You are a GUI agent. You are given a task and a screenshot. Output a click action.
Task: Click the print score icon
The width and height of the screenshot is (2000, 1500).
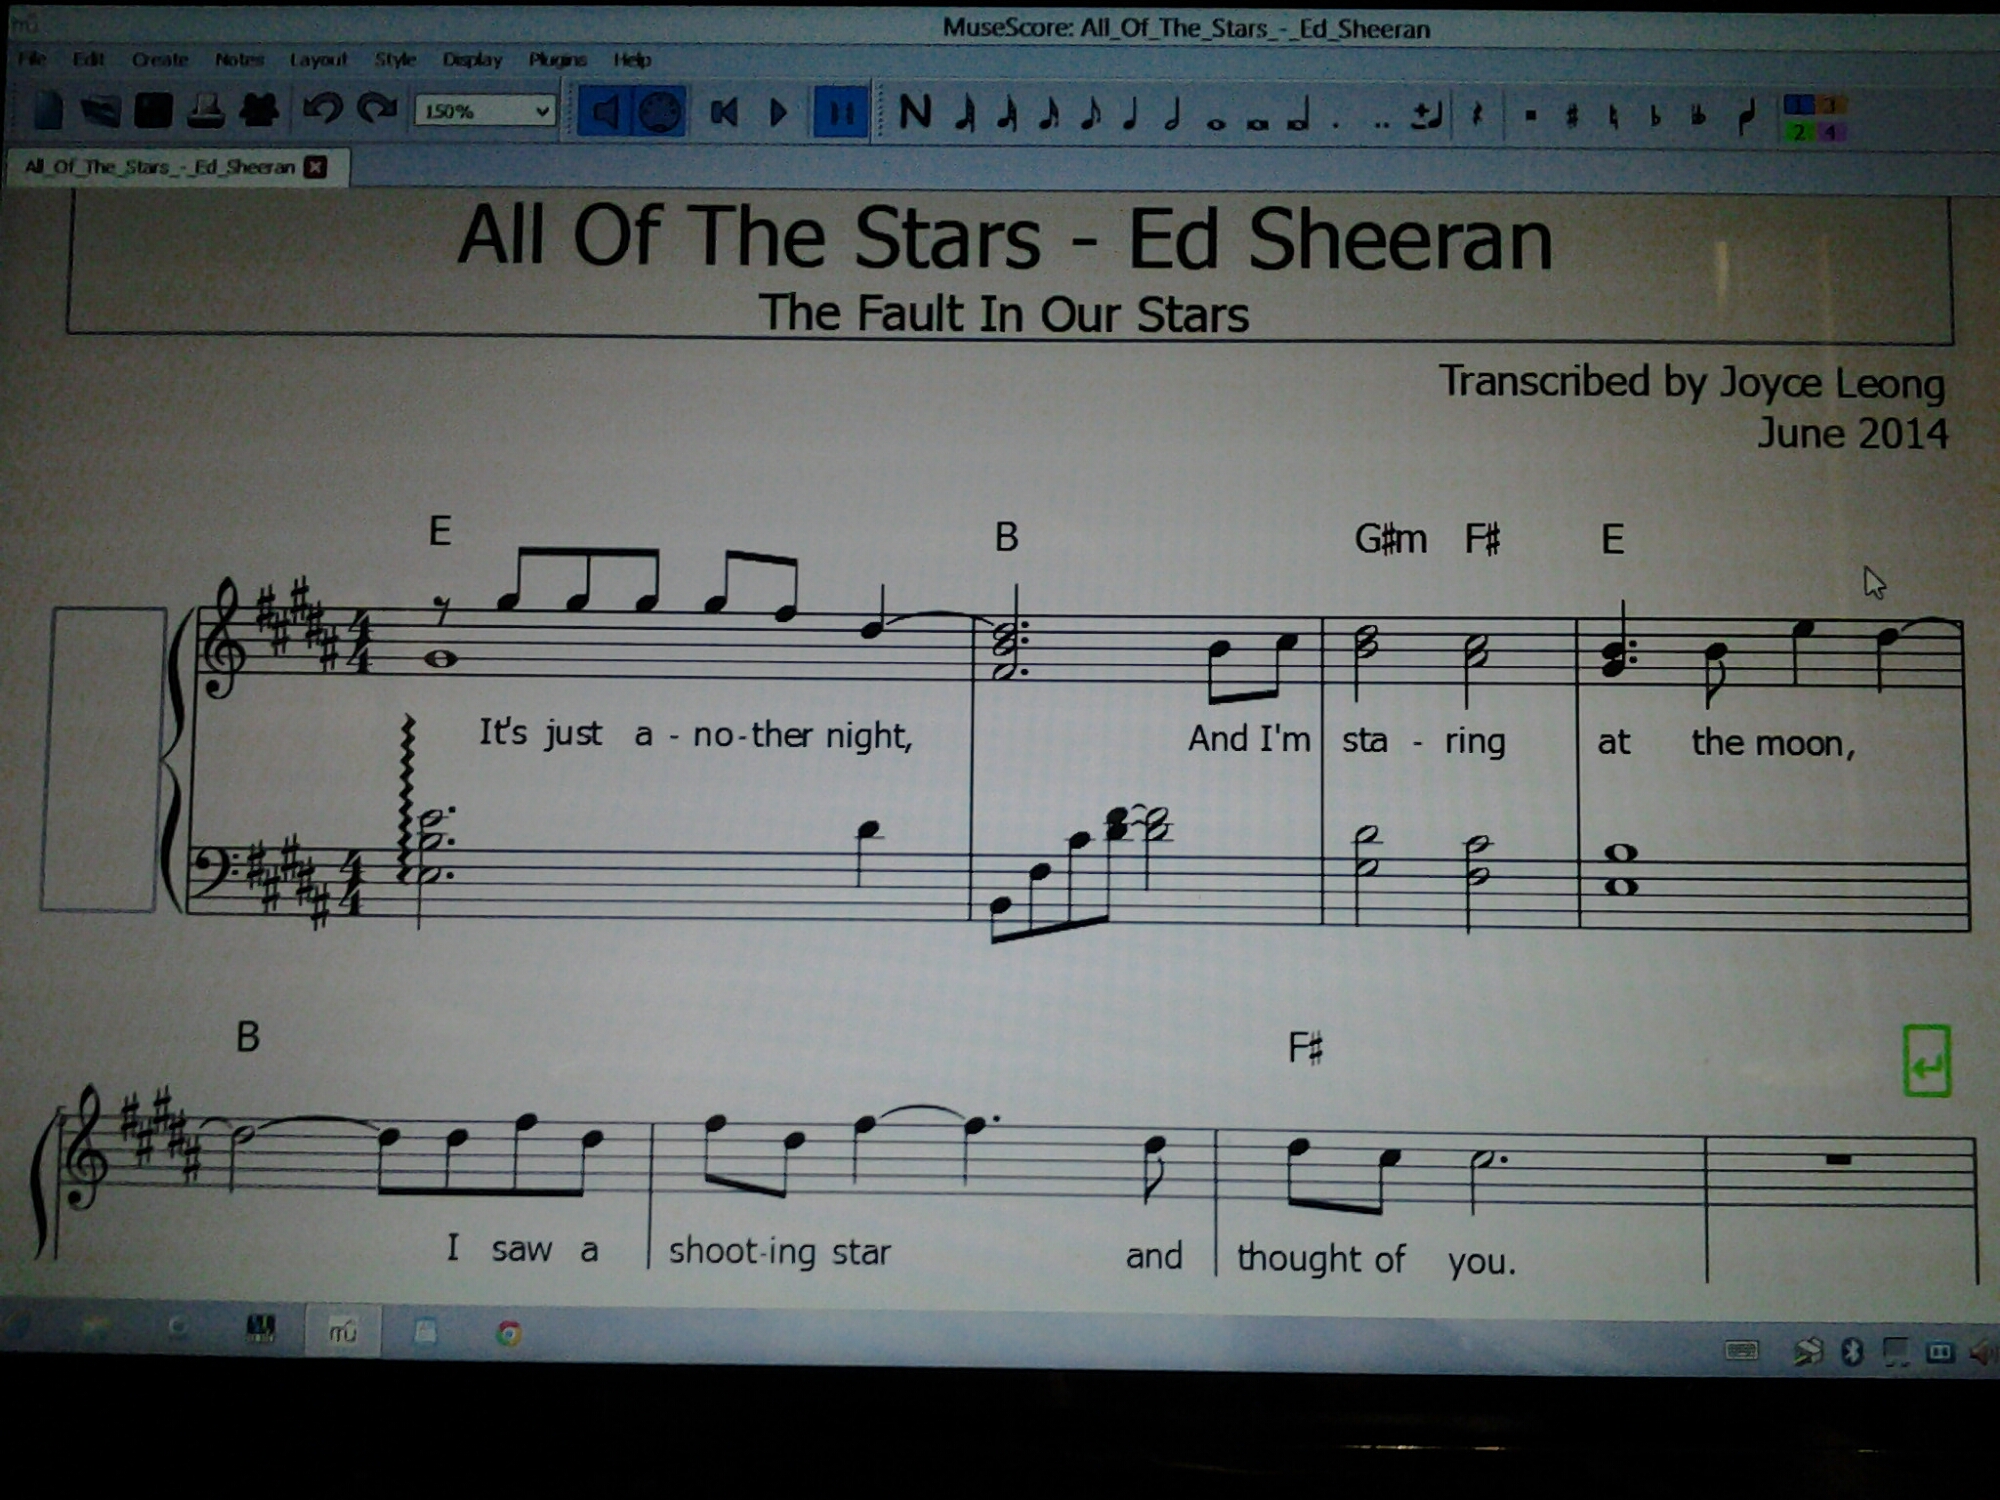click(205, 110)
